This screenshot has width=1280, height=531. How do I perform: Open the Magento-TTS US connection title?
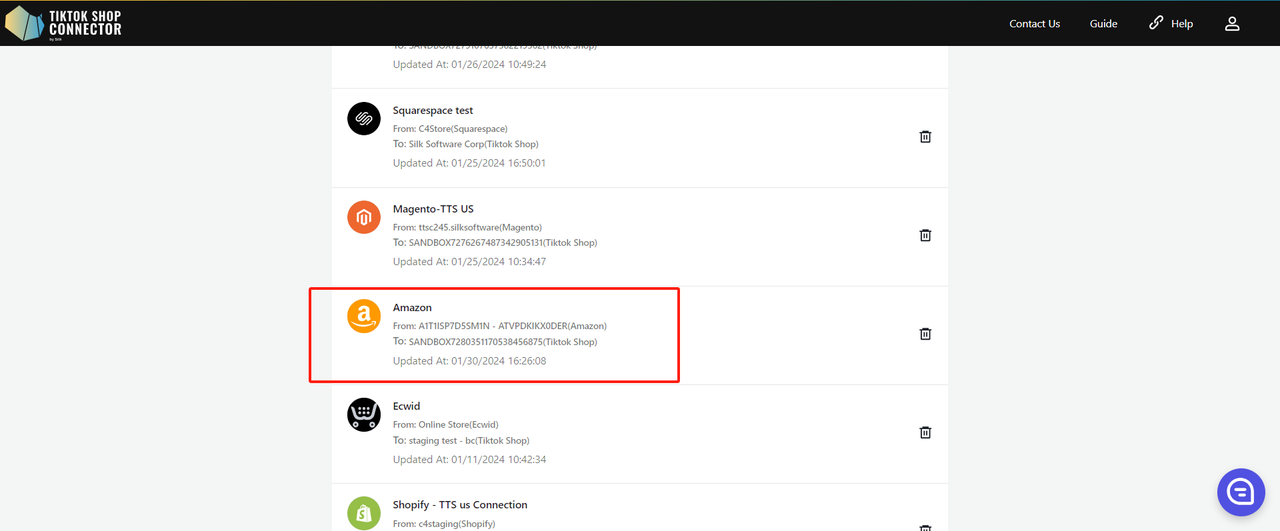[x=433, y=209]
